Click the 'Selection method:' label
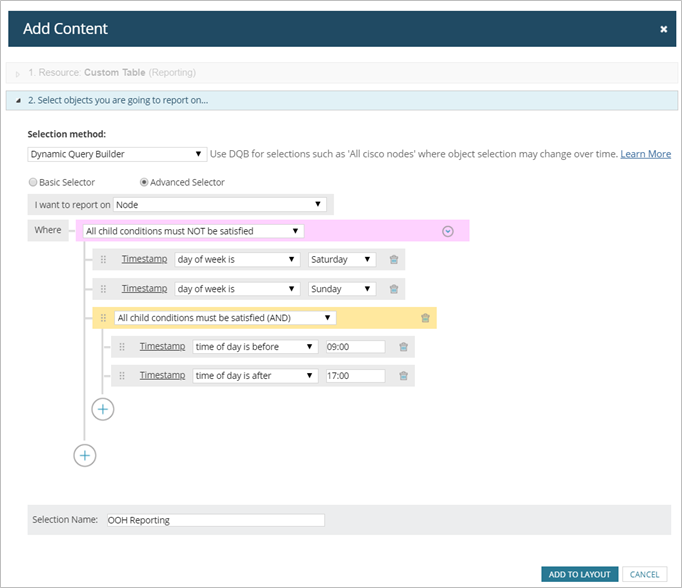Image resolution: width=682 pixels, height=588 pixels. (x=67, y=134)
